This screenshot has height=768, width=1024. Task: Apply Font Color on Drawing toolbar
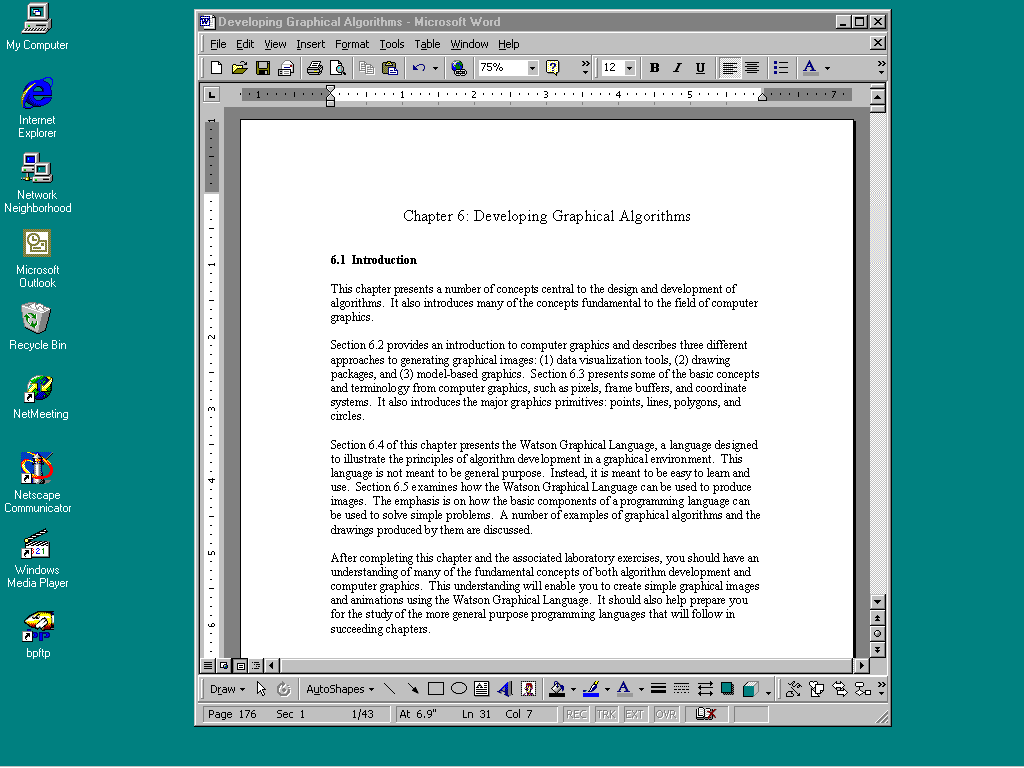[624, 689]
